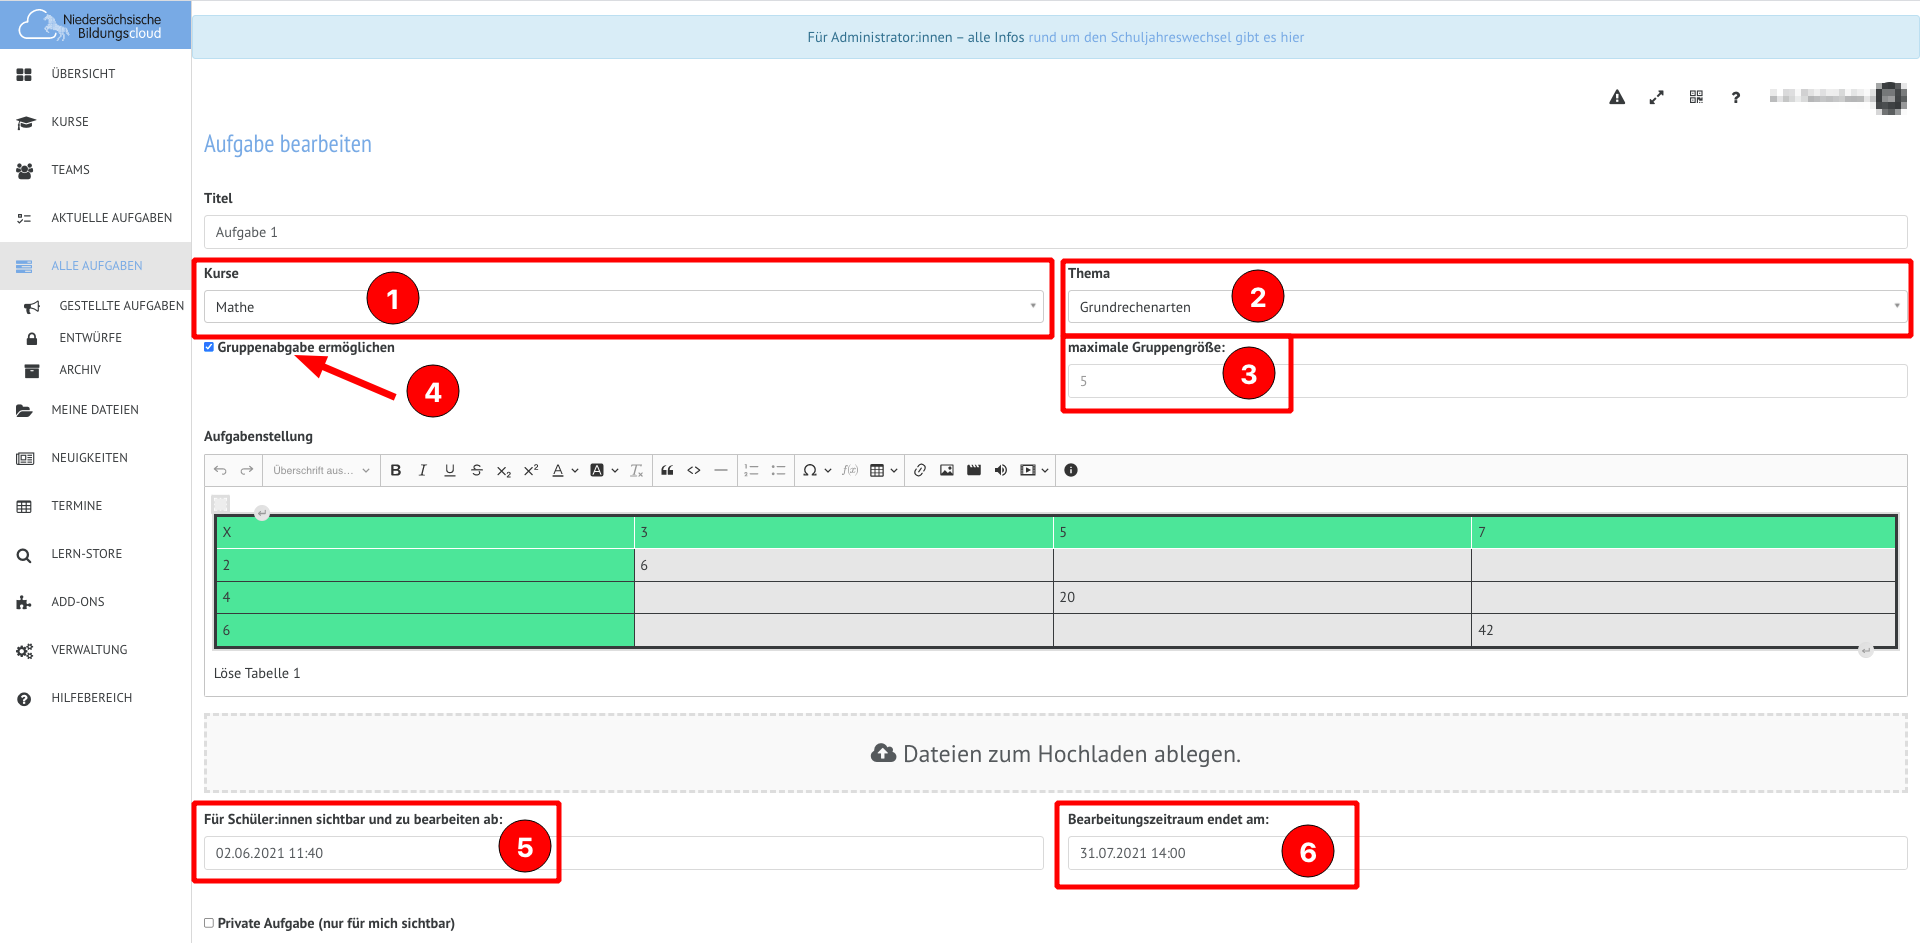Screen dimensions: 1920x943
Task: Open the Kurse dropdown showing Mathe
Action: pos(624,307)
